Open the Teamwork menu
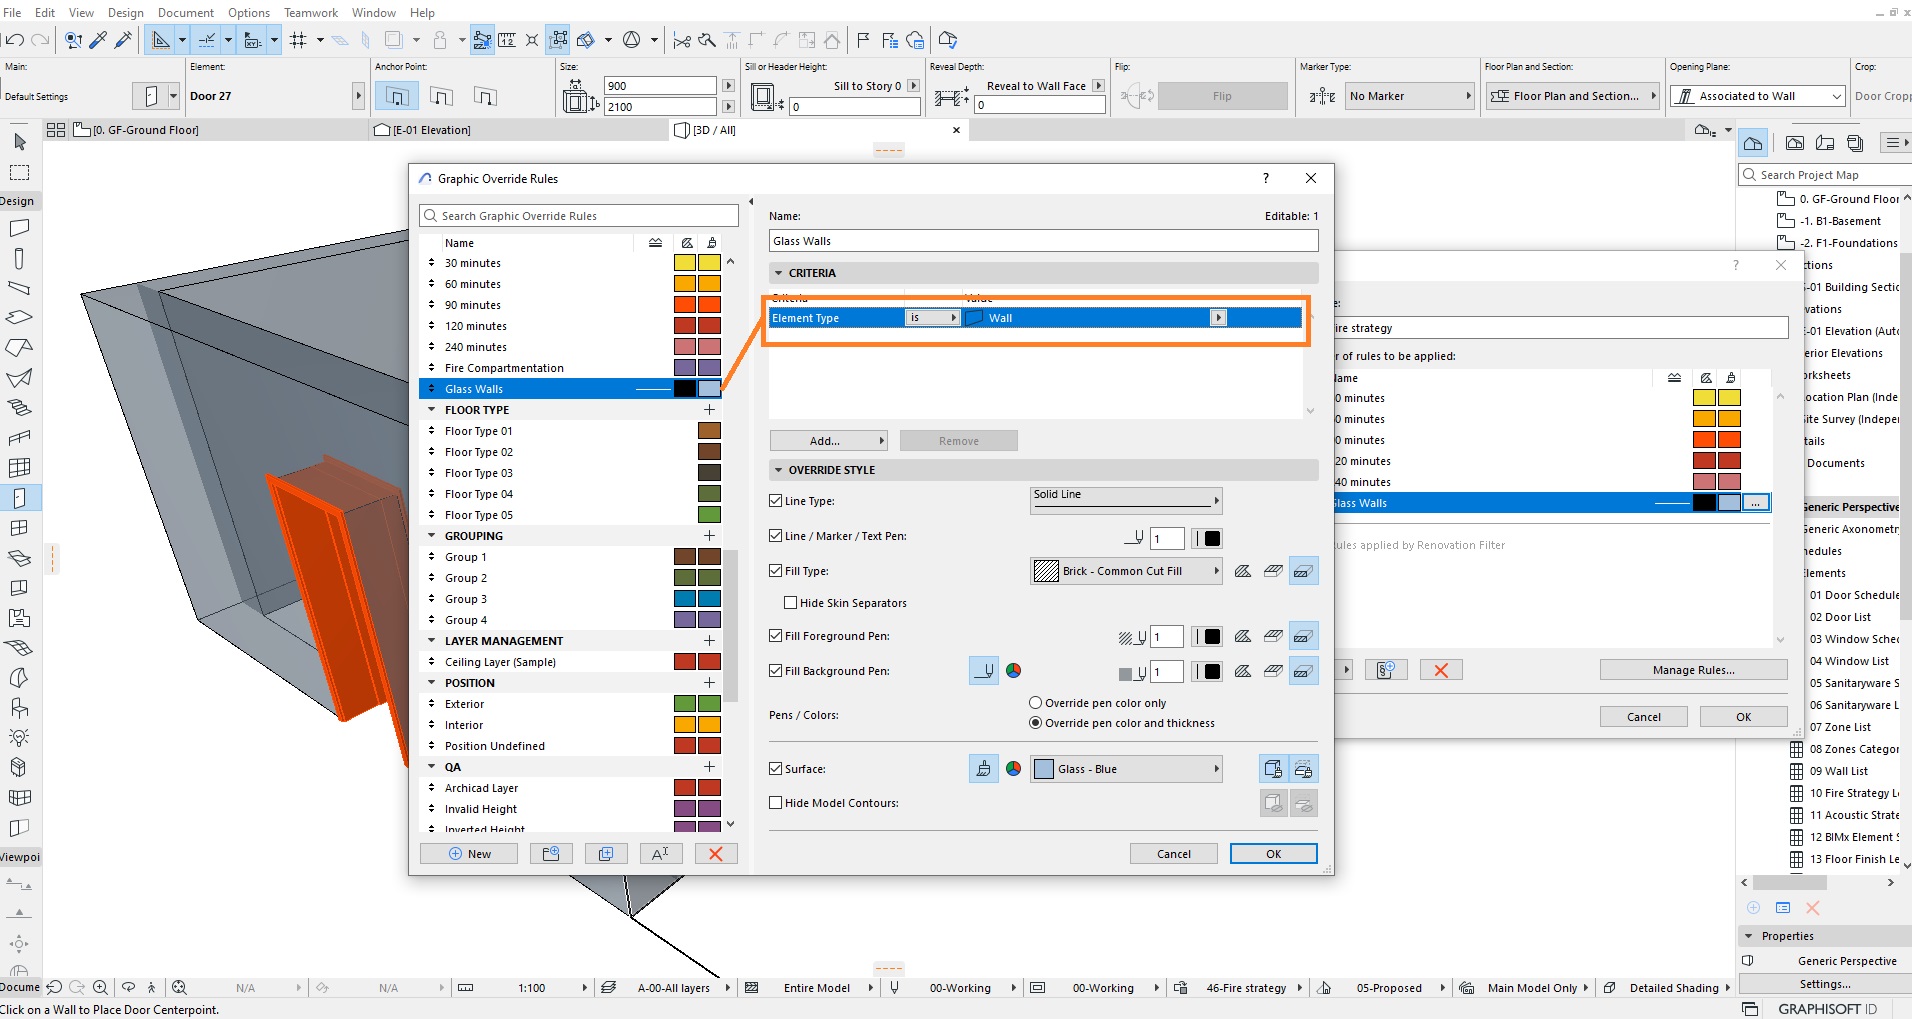This screenshot has height=1019, width=1912. coord(311,13)
